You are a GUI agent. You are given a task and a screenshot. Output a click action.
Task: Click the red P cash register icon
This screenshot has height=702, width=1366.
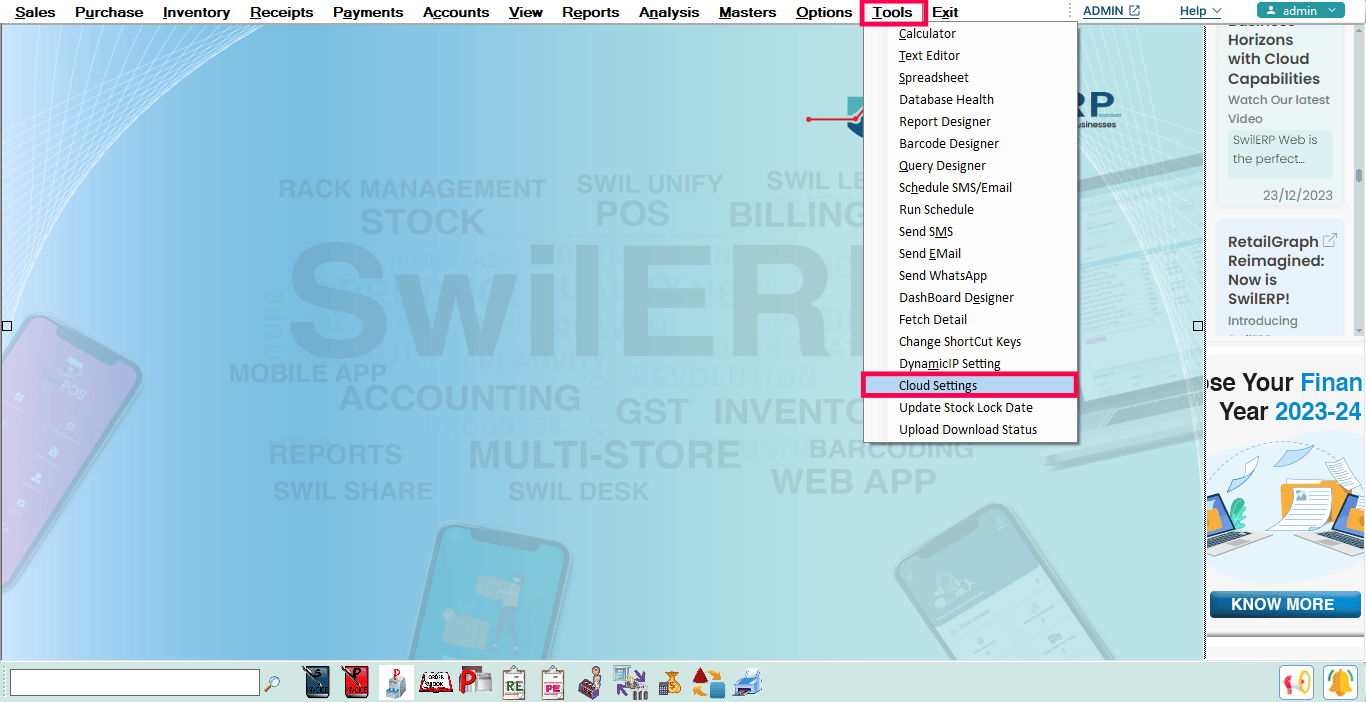click(x=396, y=682)
